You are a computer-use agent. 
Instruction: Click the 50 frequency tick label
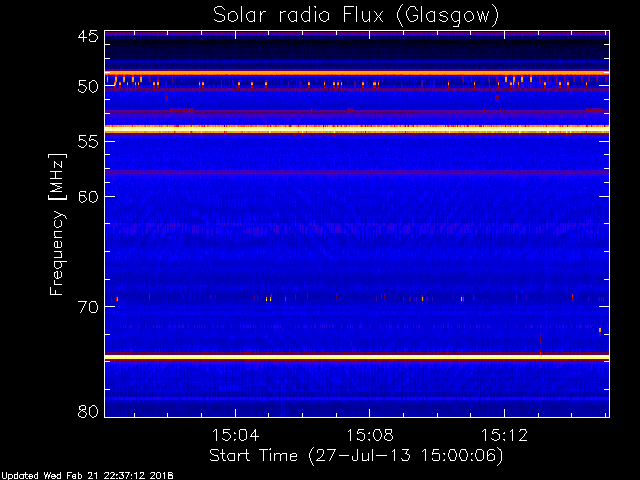click(x=88, y=87)
